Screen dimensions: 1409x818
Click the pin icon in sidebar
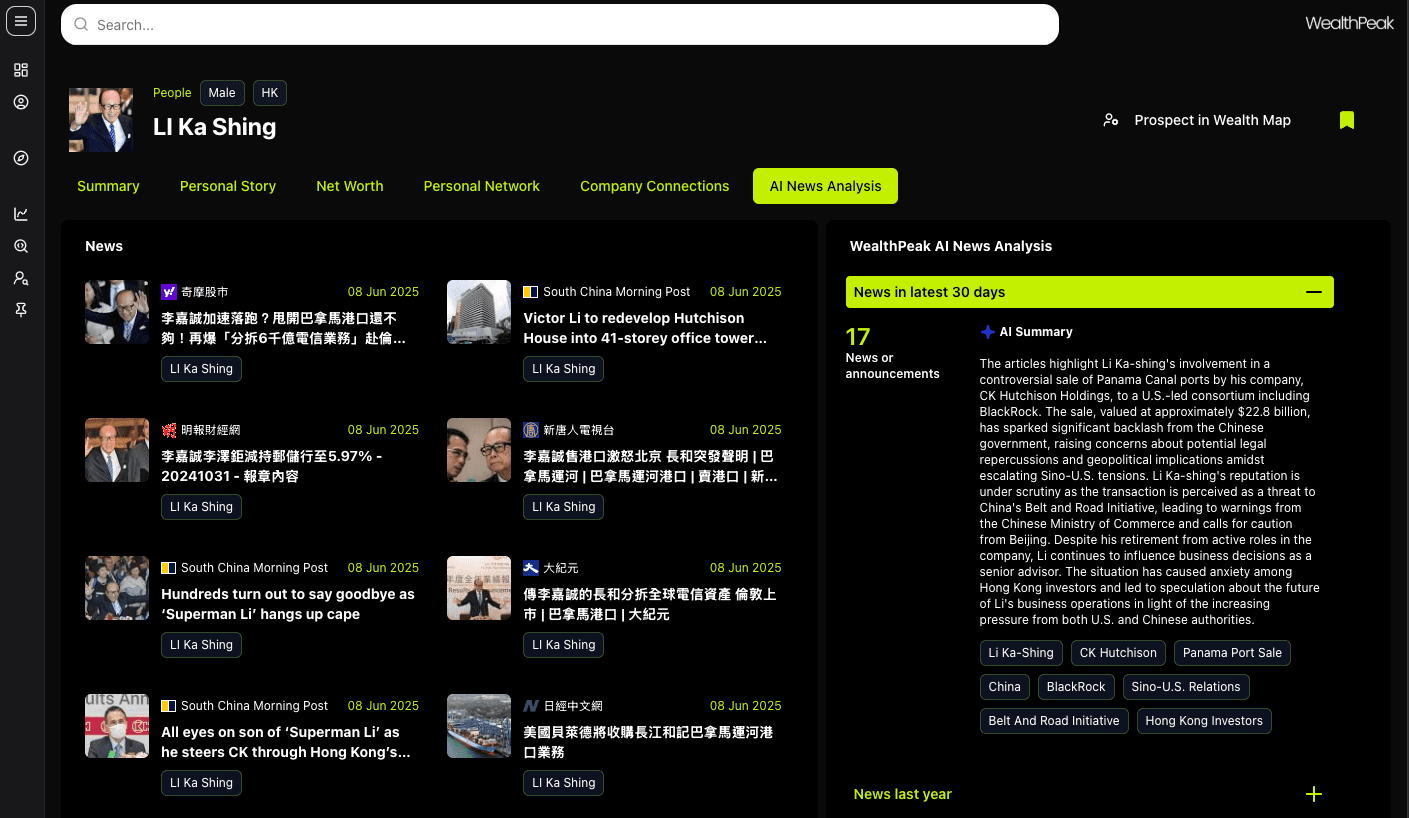coord(21,310)
